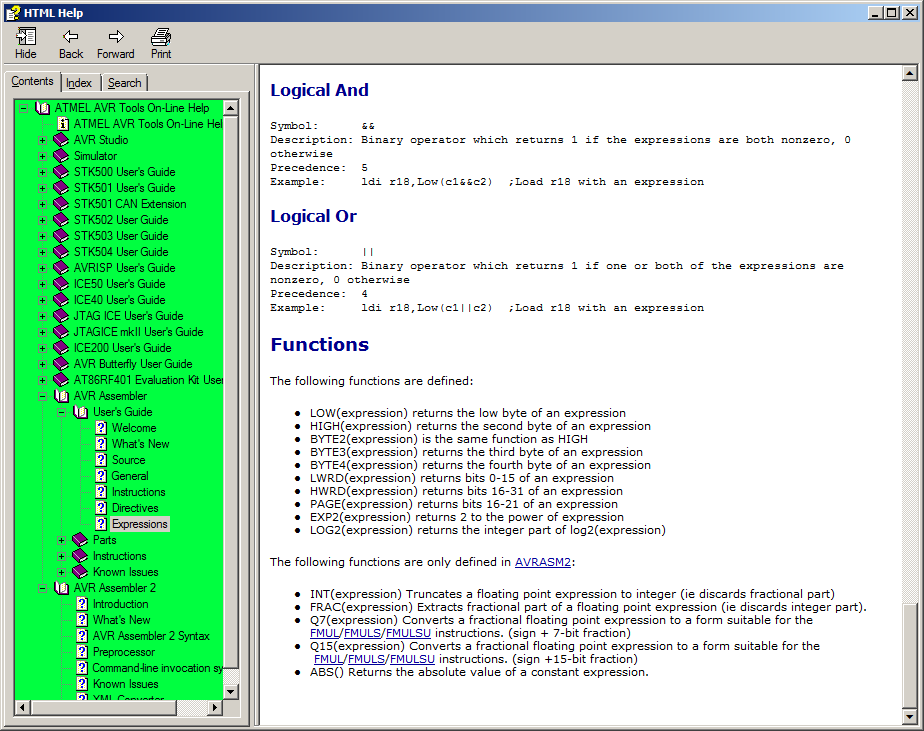Expand the Instructions node under AVR Assembler
Screen dimensions: 924x731
coord(61,556)
